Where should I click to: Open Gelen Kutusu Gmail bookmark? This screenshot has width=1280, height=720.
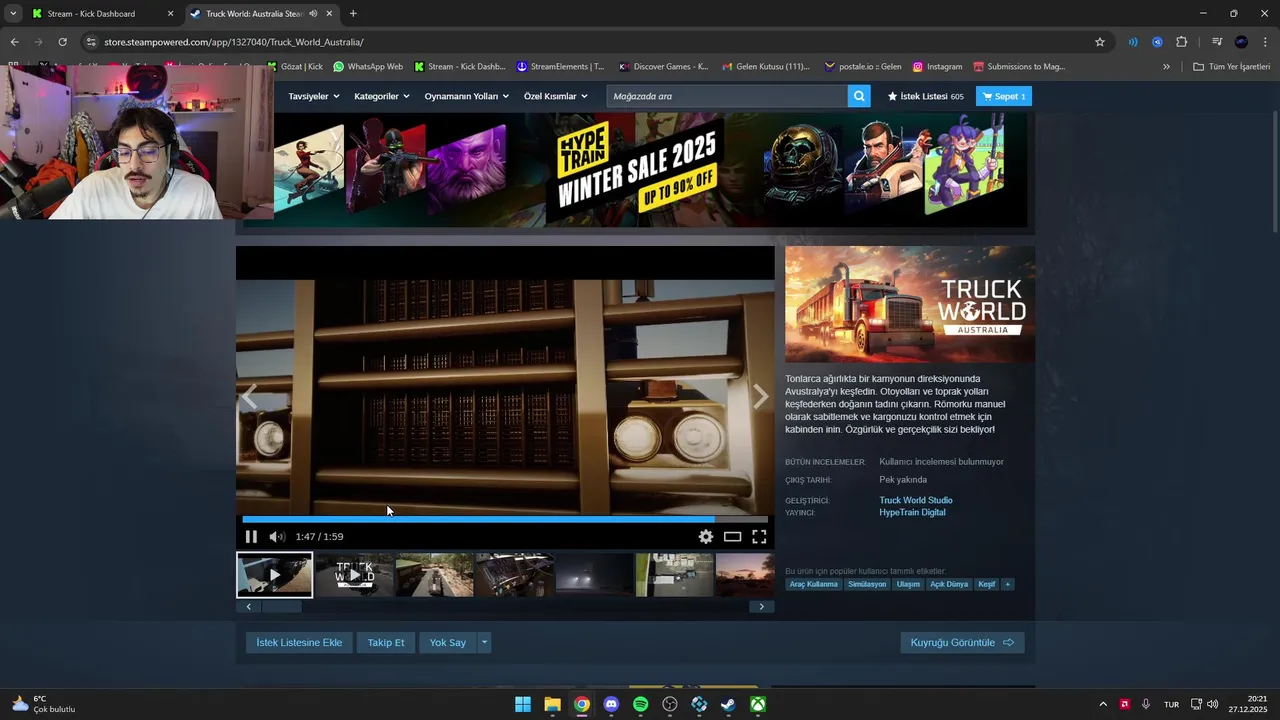[x=765, y=67]
